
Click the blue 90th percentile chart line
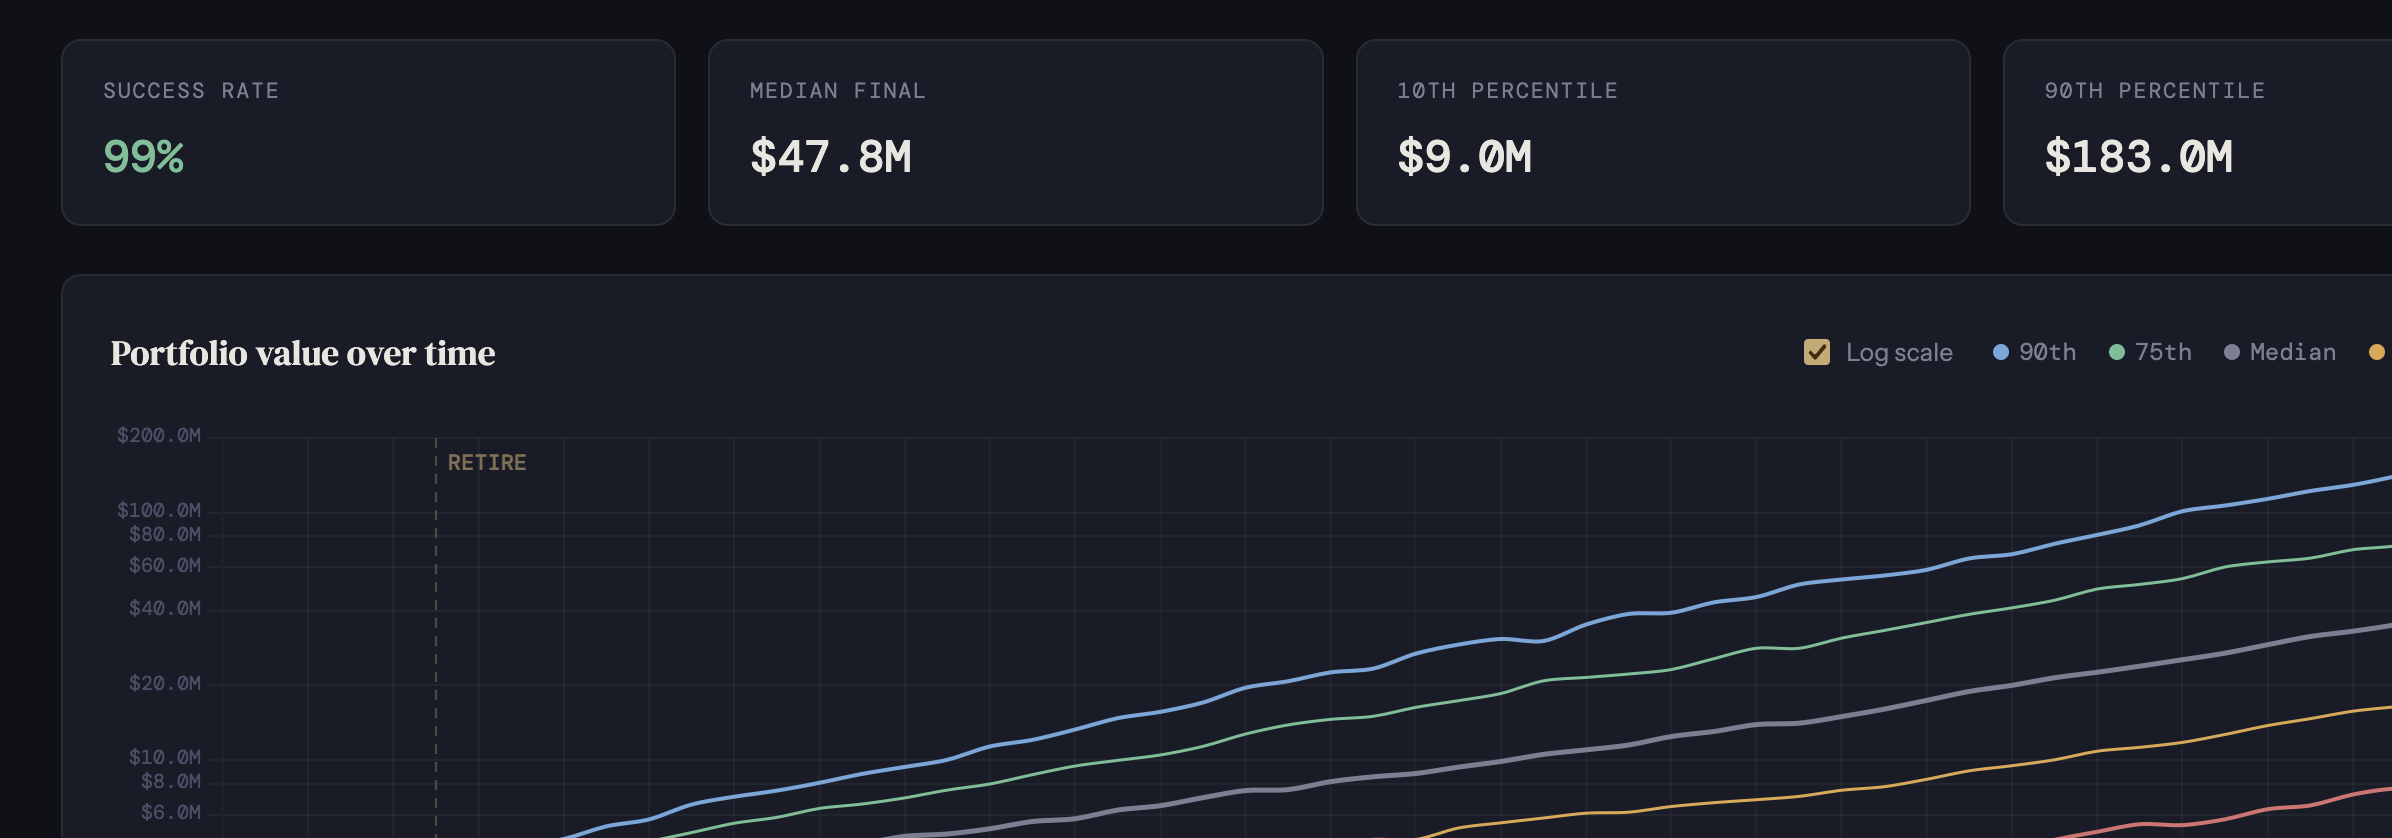pos(1500,638)
